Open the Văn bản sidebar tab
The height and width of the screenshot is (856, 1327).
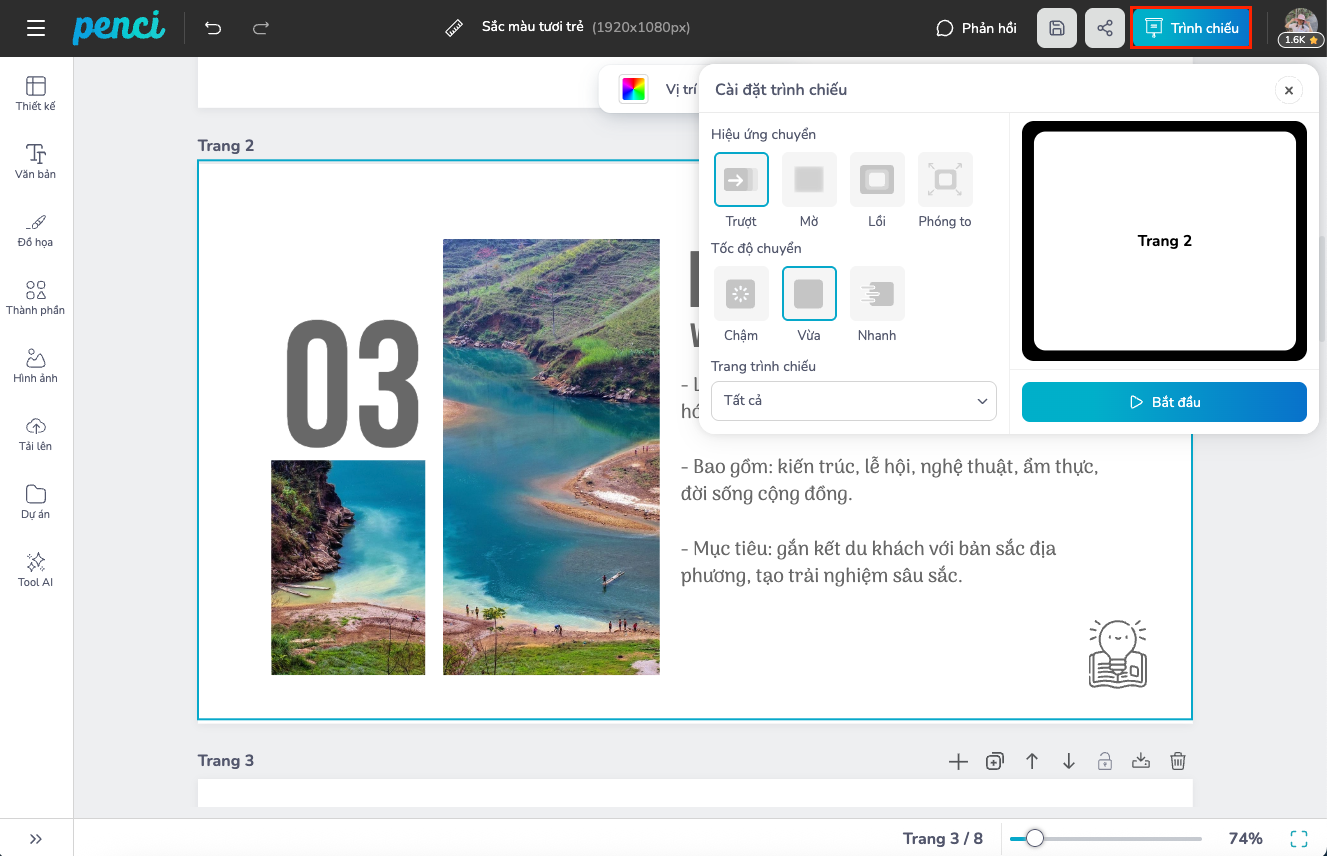[36, 161]
